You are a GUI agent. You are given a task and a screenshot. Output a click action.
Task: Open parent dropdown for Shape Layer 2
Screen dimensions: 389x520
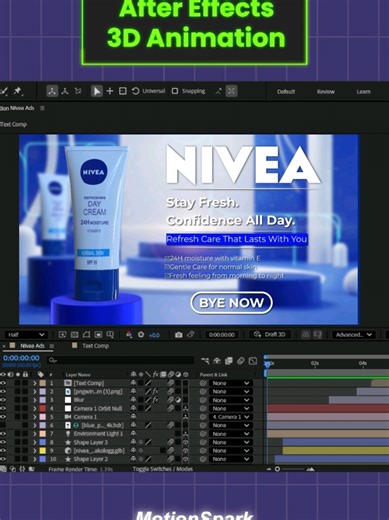click(x=231, y=459)
